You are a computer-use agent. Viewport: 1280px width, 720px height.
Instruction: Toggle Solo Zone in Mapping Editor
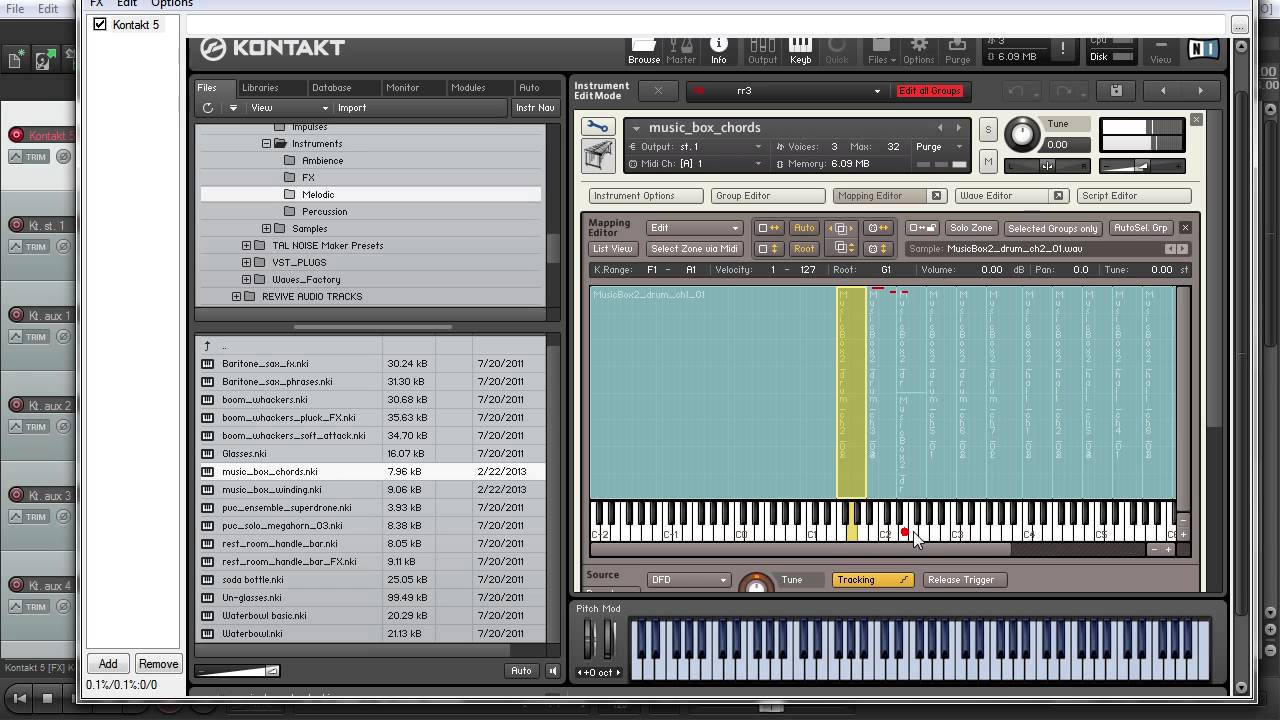[x=971, y=228]
